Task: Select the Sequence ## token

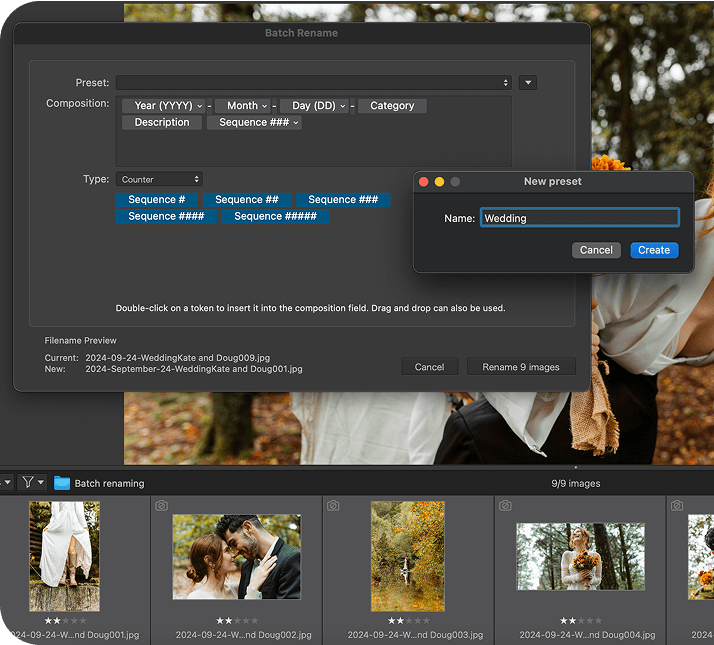Action: 247,200
